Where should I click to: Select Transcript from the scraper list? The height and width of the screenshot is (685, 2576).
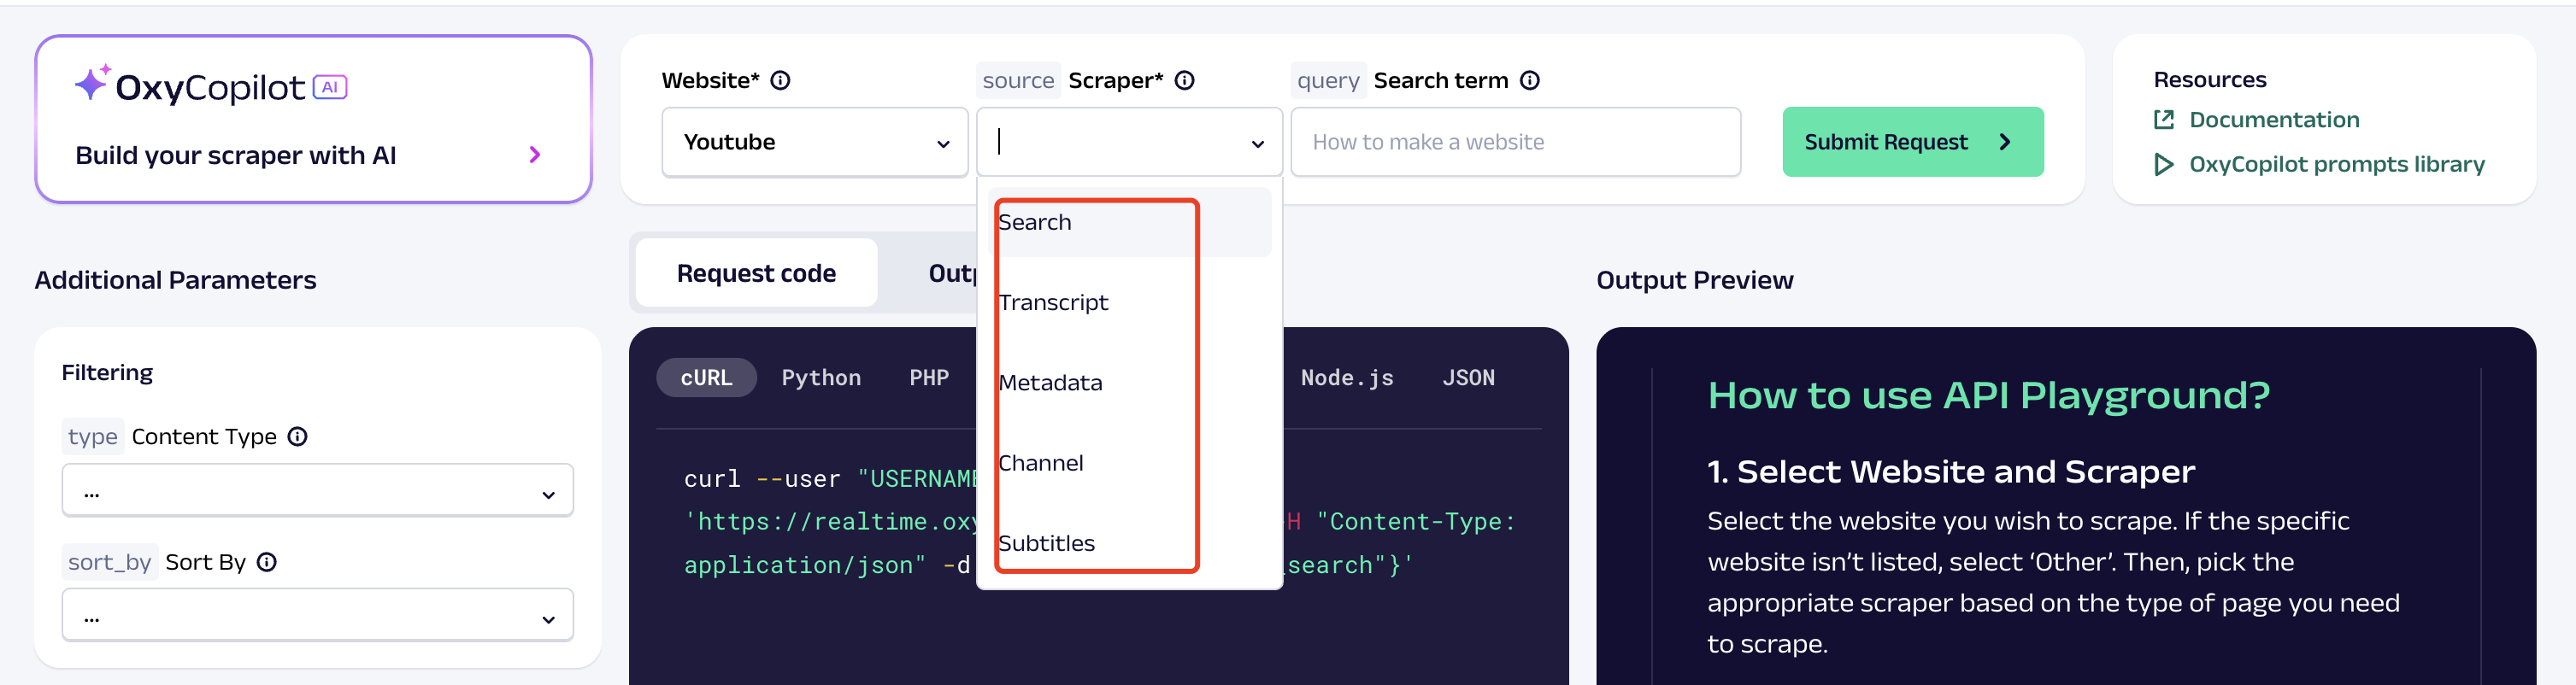click(1053, 302)
